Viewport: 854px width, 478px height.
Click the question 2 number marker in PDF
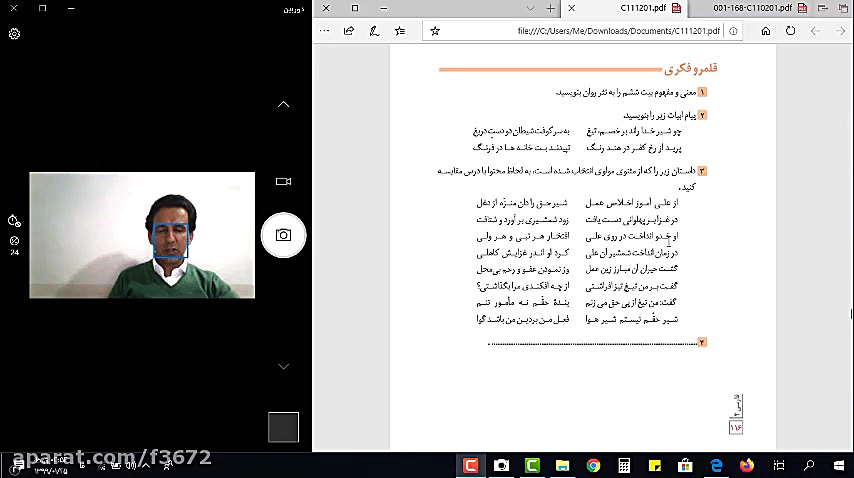(703, 115)
